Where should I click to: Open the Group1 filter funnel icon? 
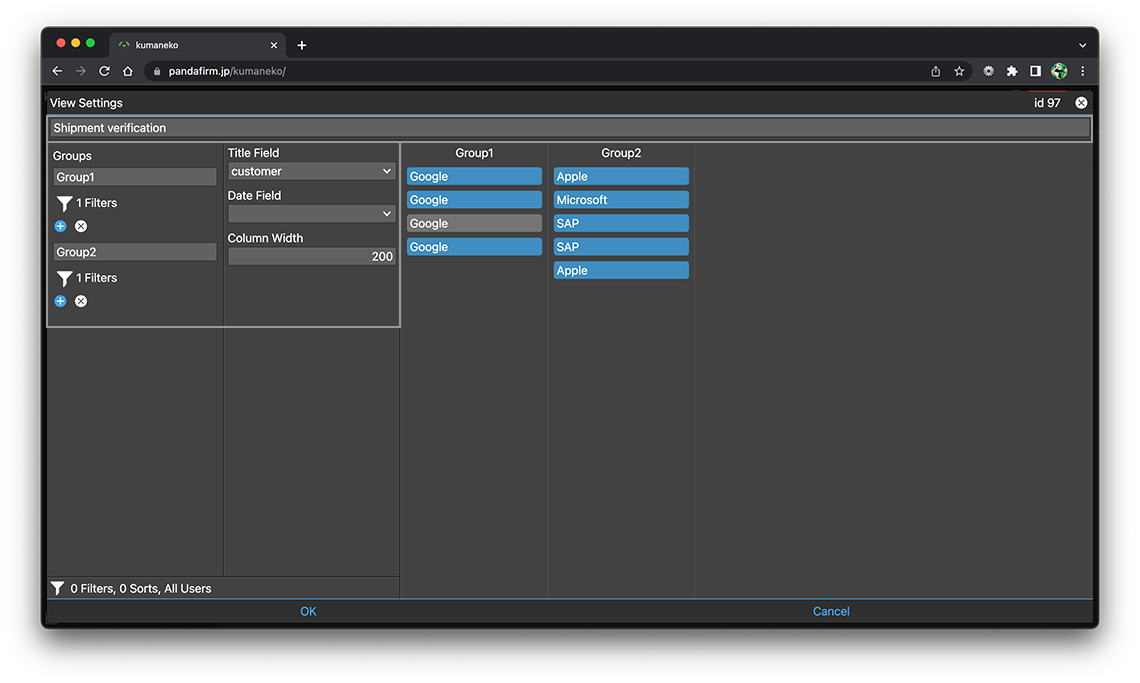[x=64, y=204]
